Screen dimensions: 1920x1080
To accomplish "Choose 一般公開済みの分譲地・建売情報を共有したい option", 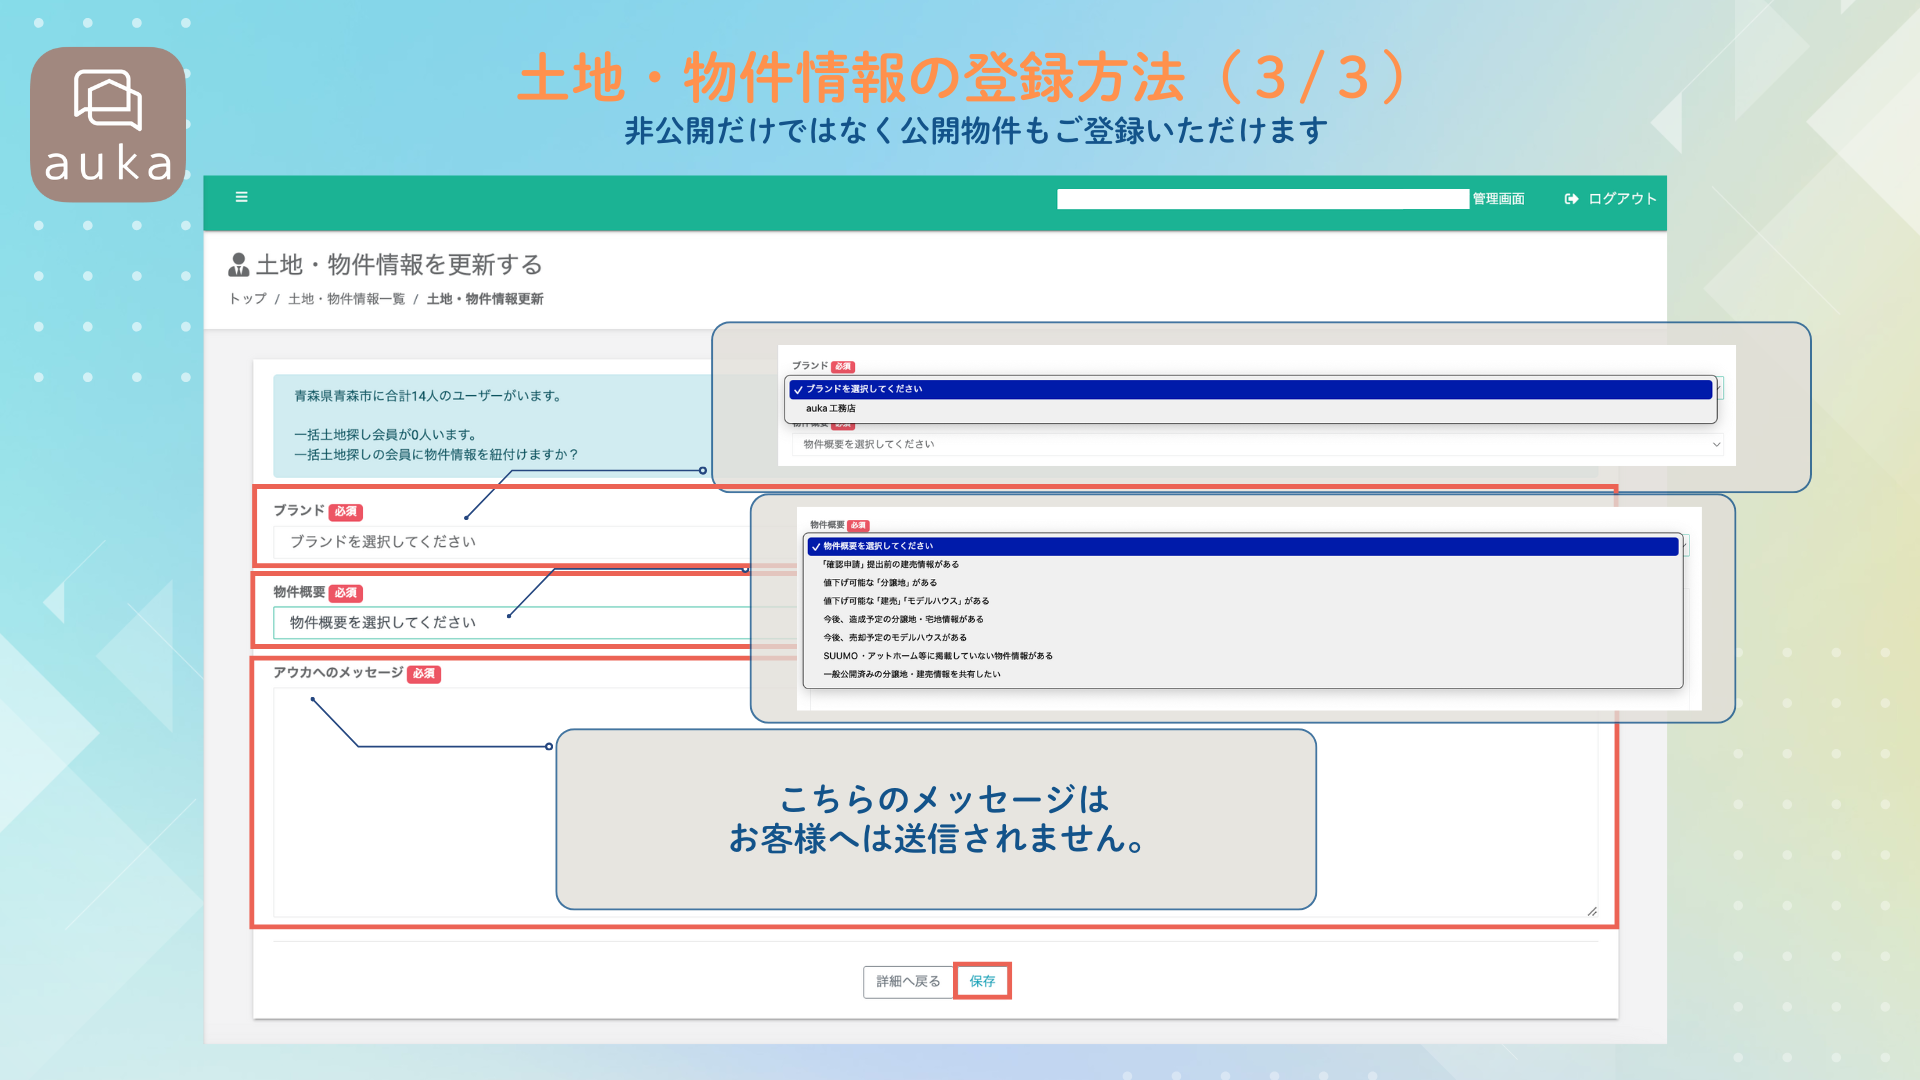I will pyautogui.click(x=1243, y=674).
